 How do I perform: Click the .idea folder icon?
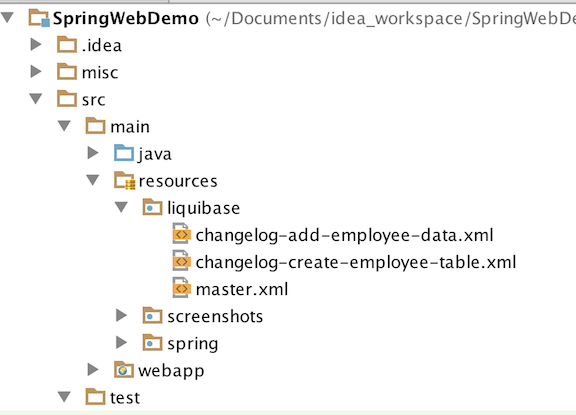pos(67,44)
